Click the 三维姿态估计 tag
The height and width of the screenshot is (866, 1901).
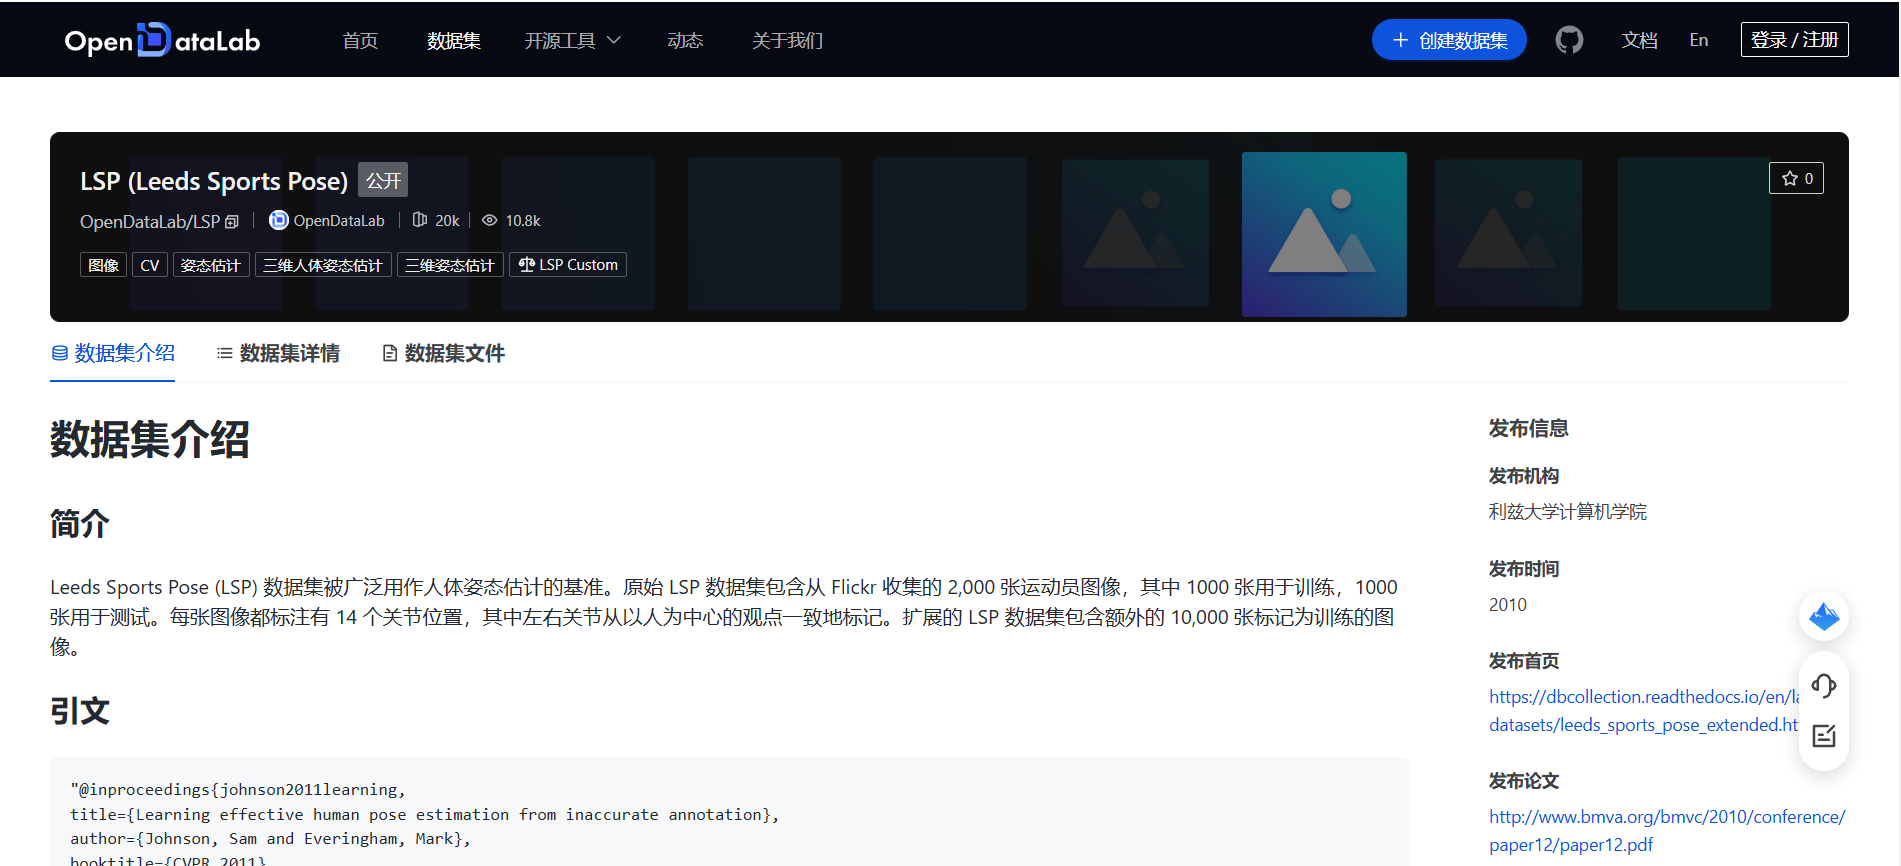pyautogui.click(x=450, y=265)
